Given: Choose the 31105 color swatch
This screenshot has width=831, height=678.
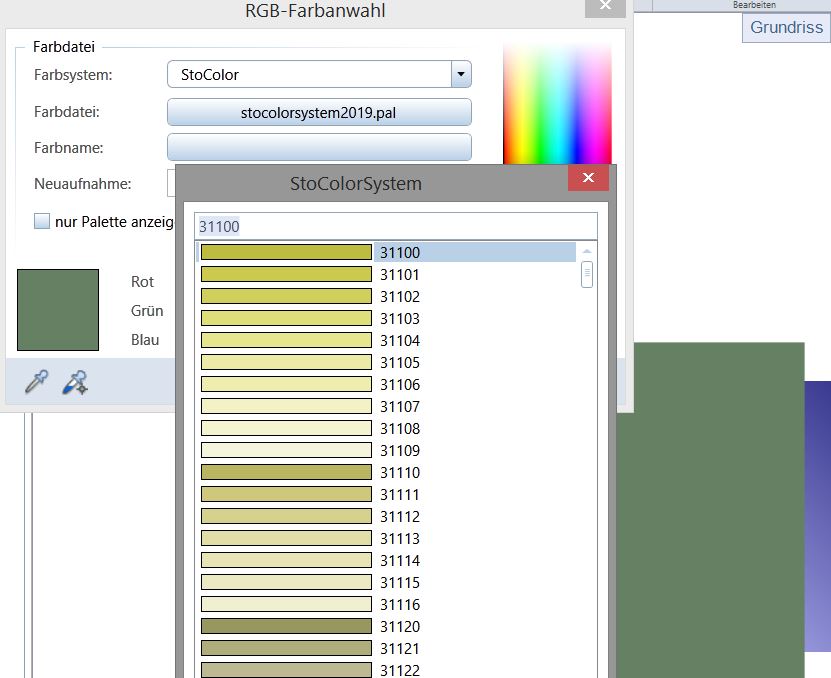Looking at the screenshot, I should click(286, 362).
